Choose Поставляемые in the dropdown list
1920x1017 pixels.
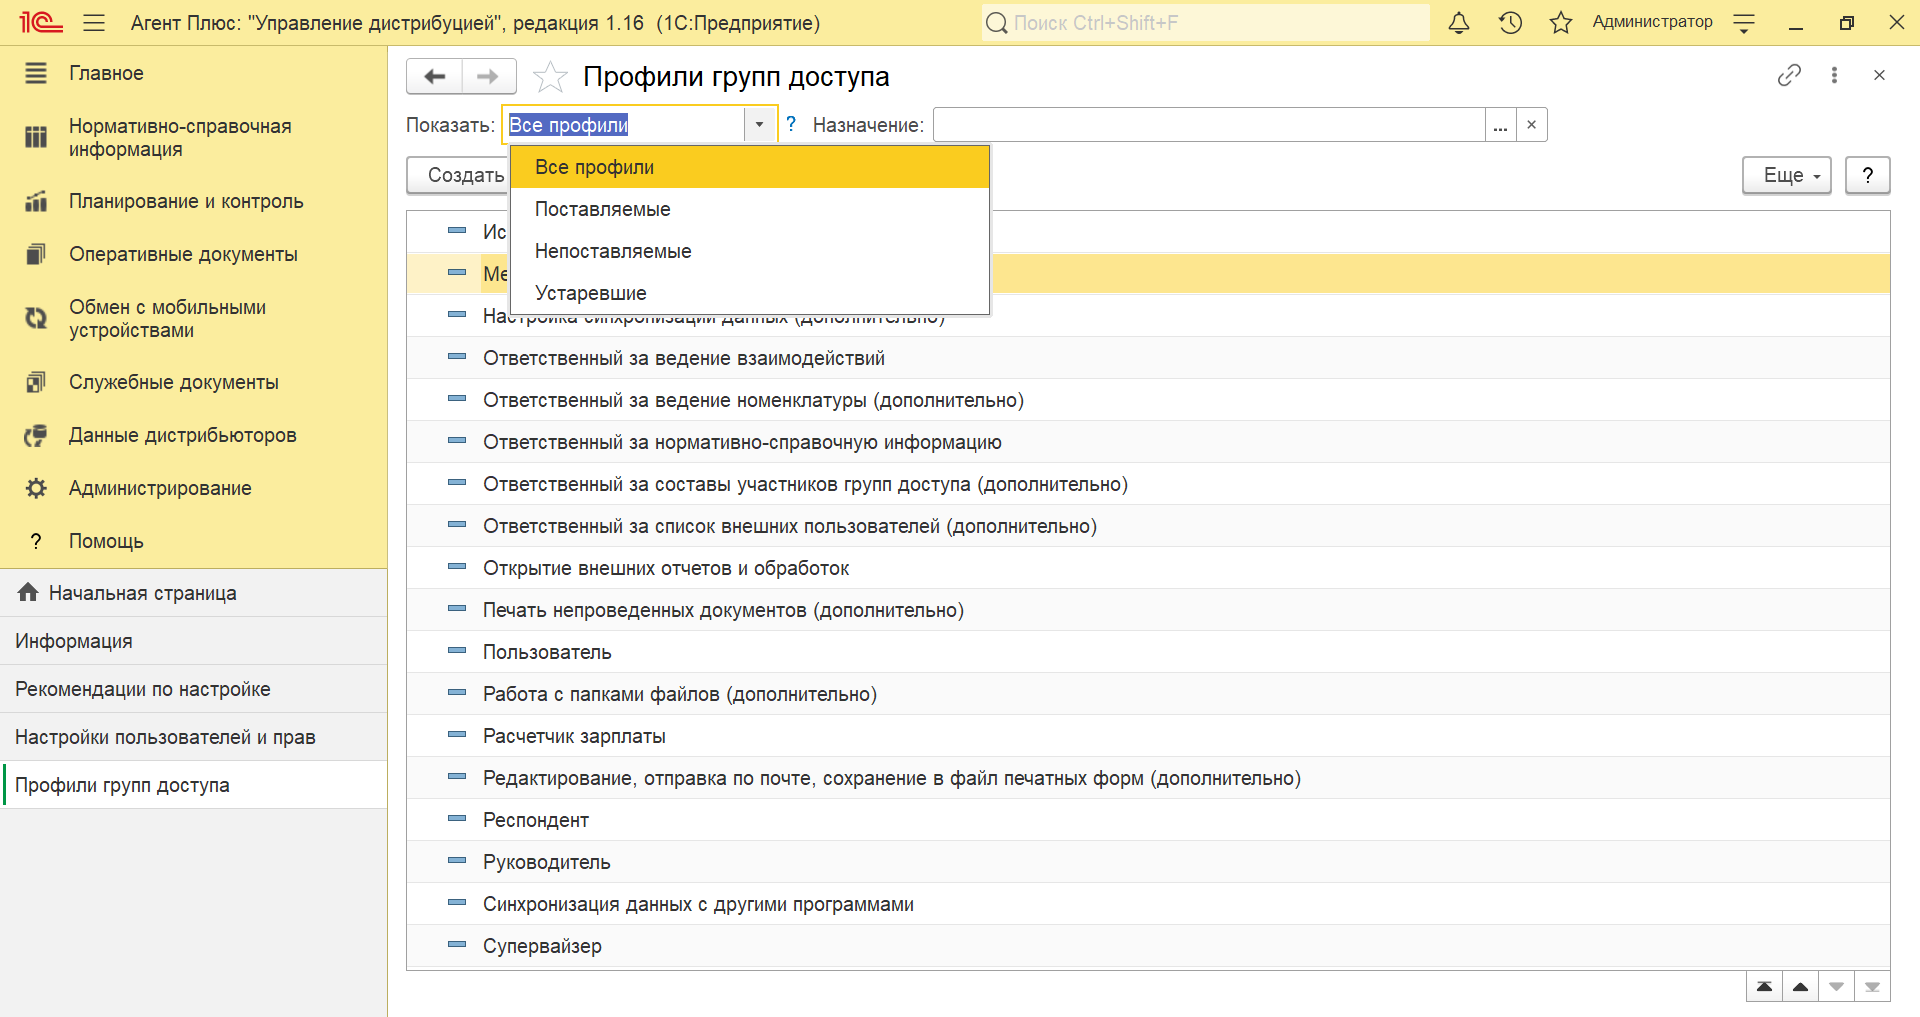coord(750,209)
